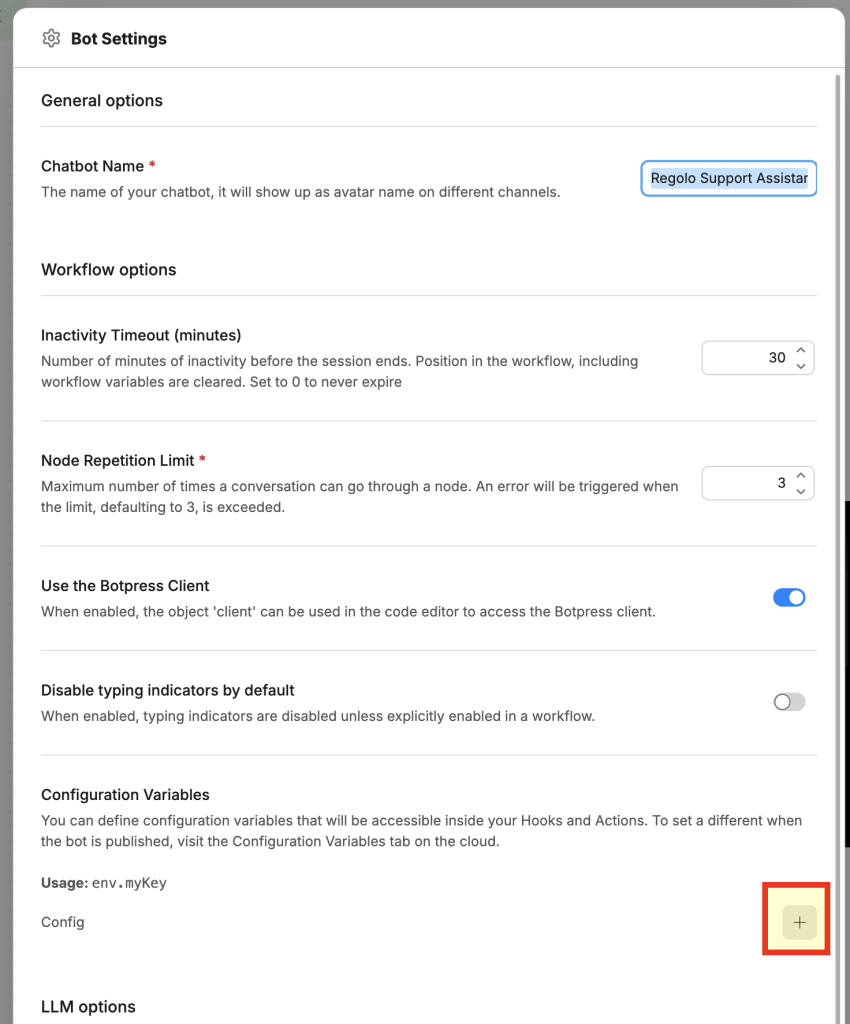Image resolution: width=850 pixels, height=1024 pixels.
Task: Increase Inactivity Timeout with up arrow
Action: pyautogui.click(x=801, y=350)
